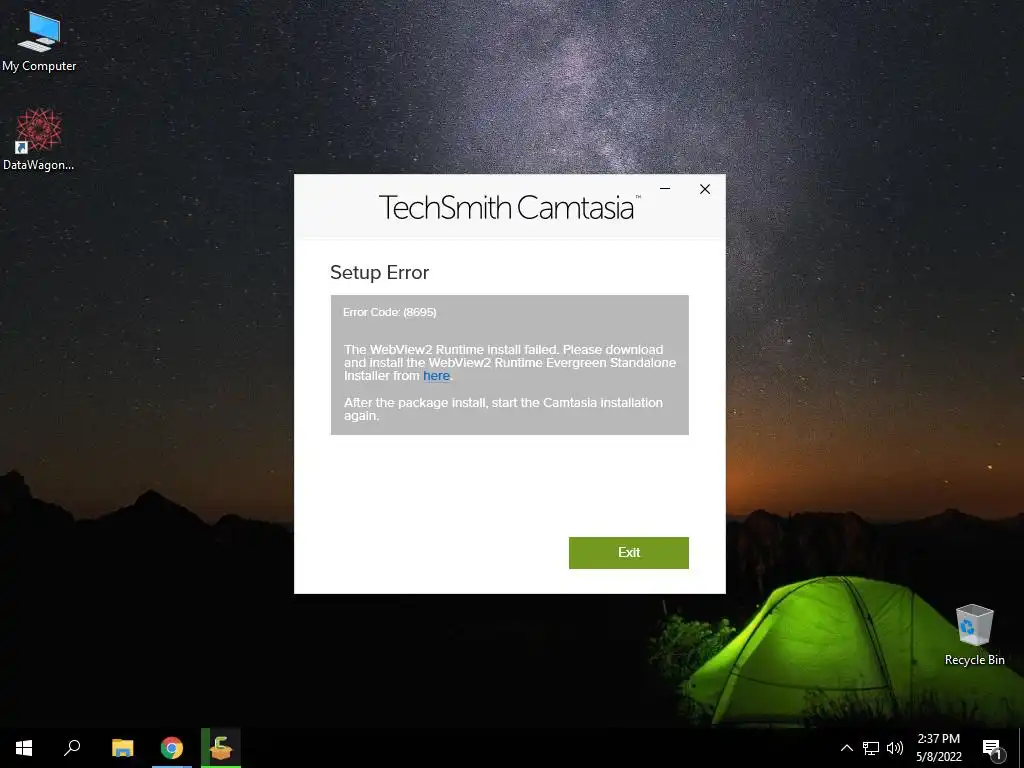Select the Recycle Bin desktop icon
The height and width of the screenshot is (768, 1024).
pos(974,635)
